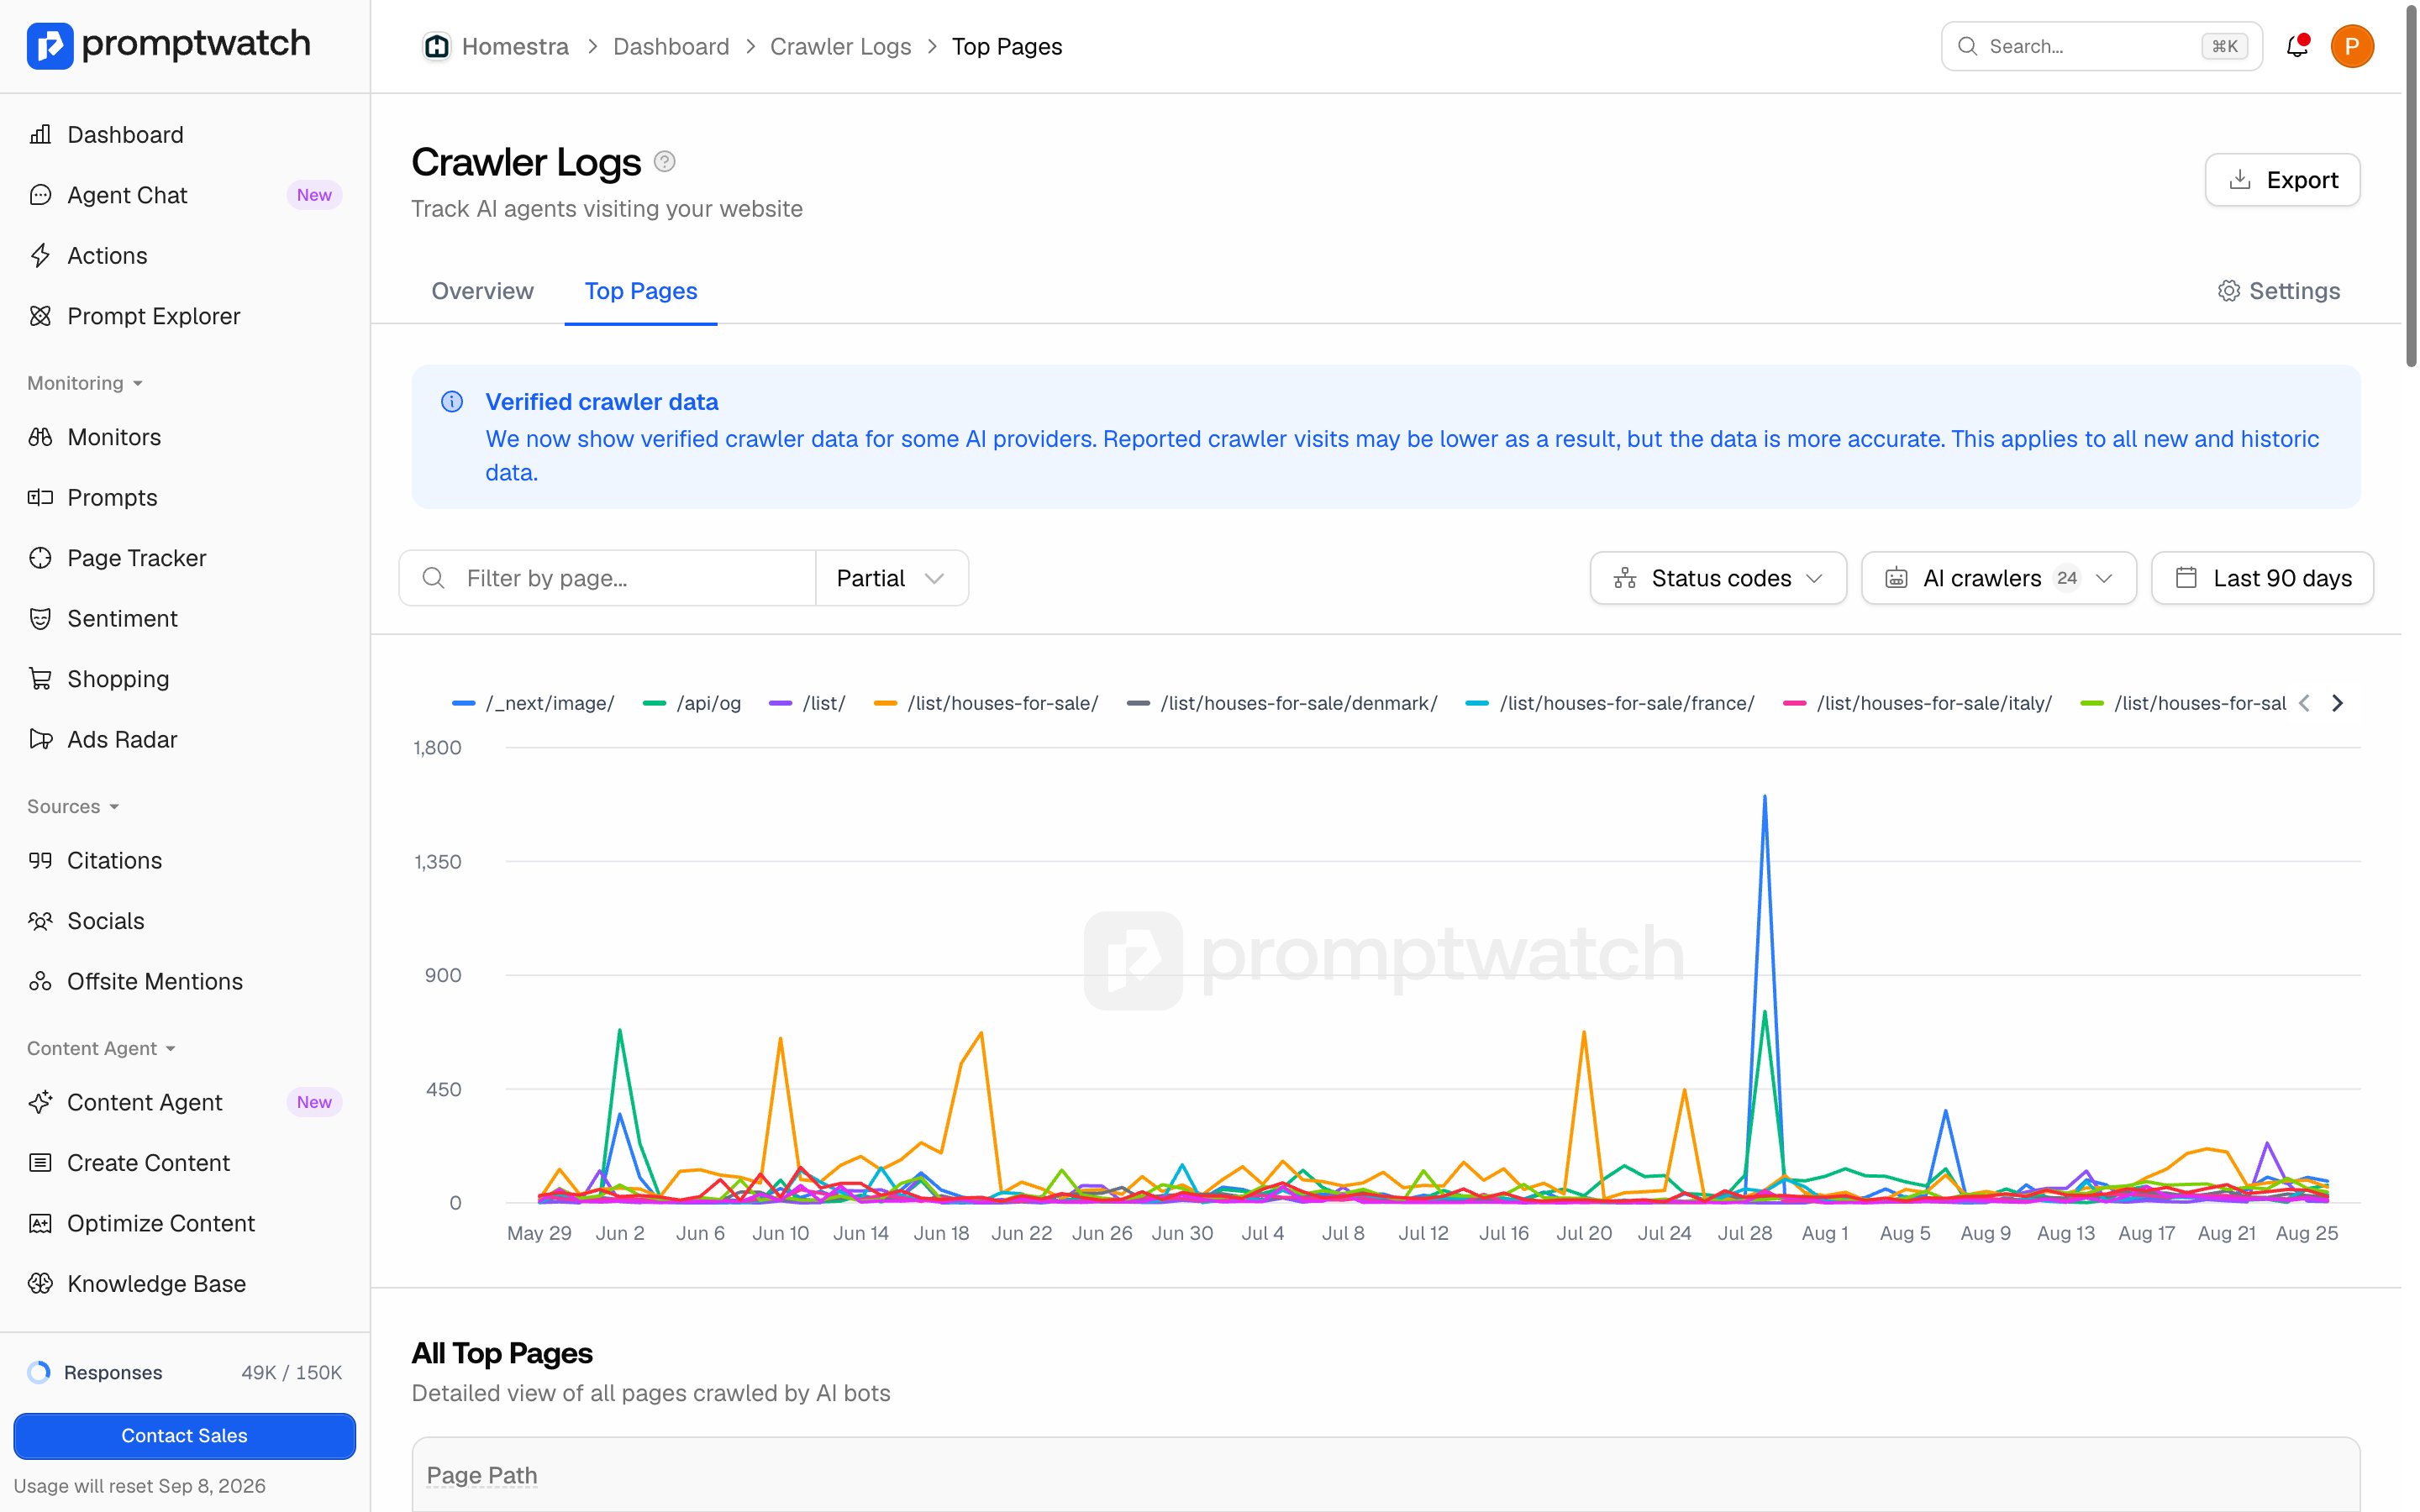This screenshot has height=1512, width=2420.
Task: Click the page vertical scrollbar
Action: (x=2410, y=186)
